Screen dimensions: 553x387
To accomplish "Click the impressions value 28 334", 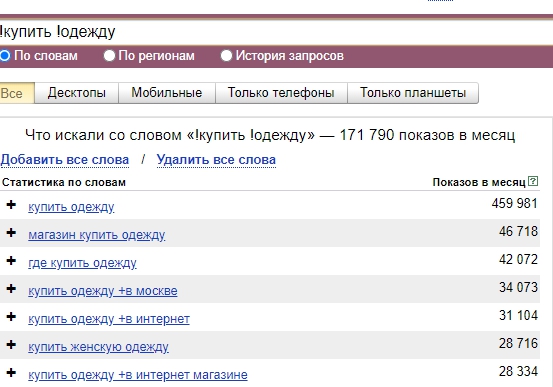I will pos(518,371).
